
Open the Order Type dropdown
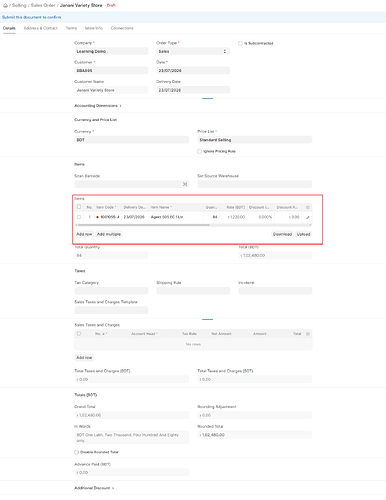193,51
